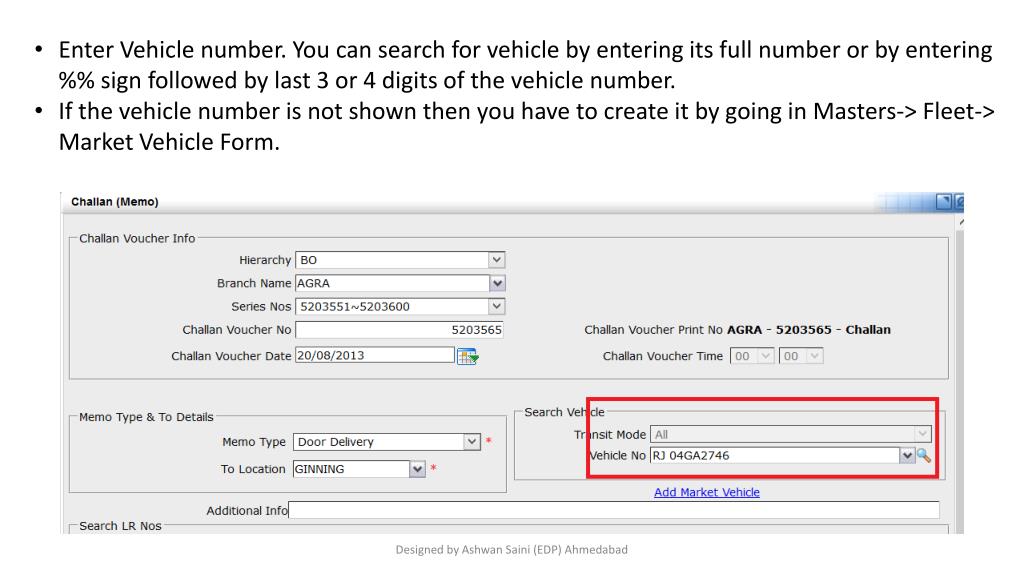
Task: Click the To Location field GINNING
Action: pos(351,469)
